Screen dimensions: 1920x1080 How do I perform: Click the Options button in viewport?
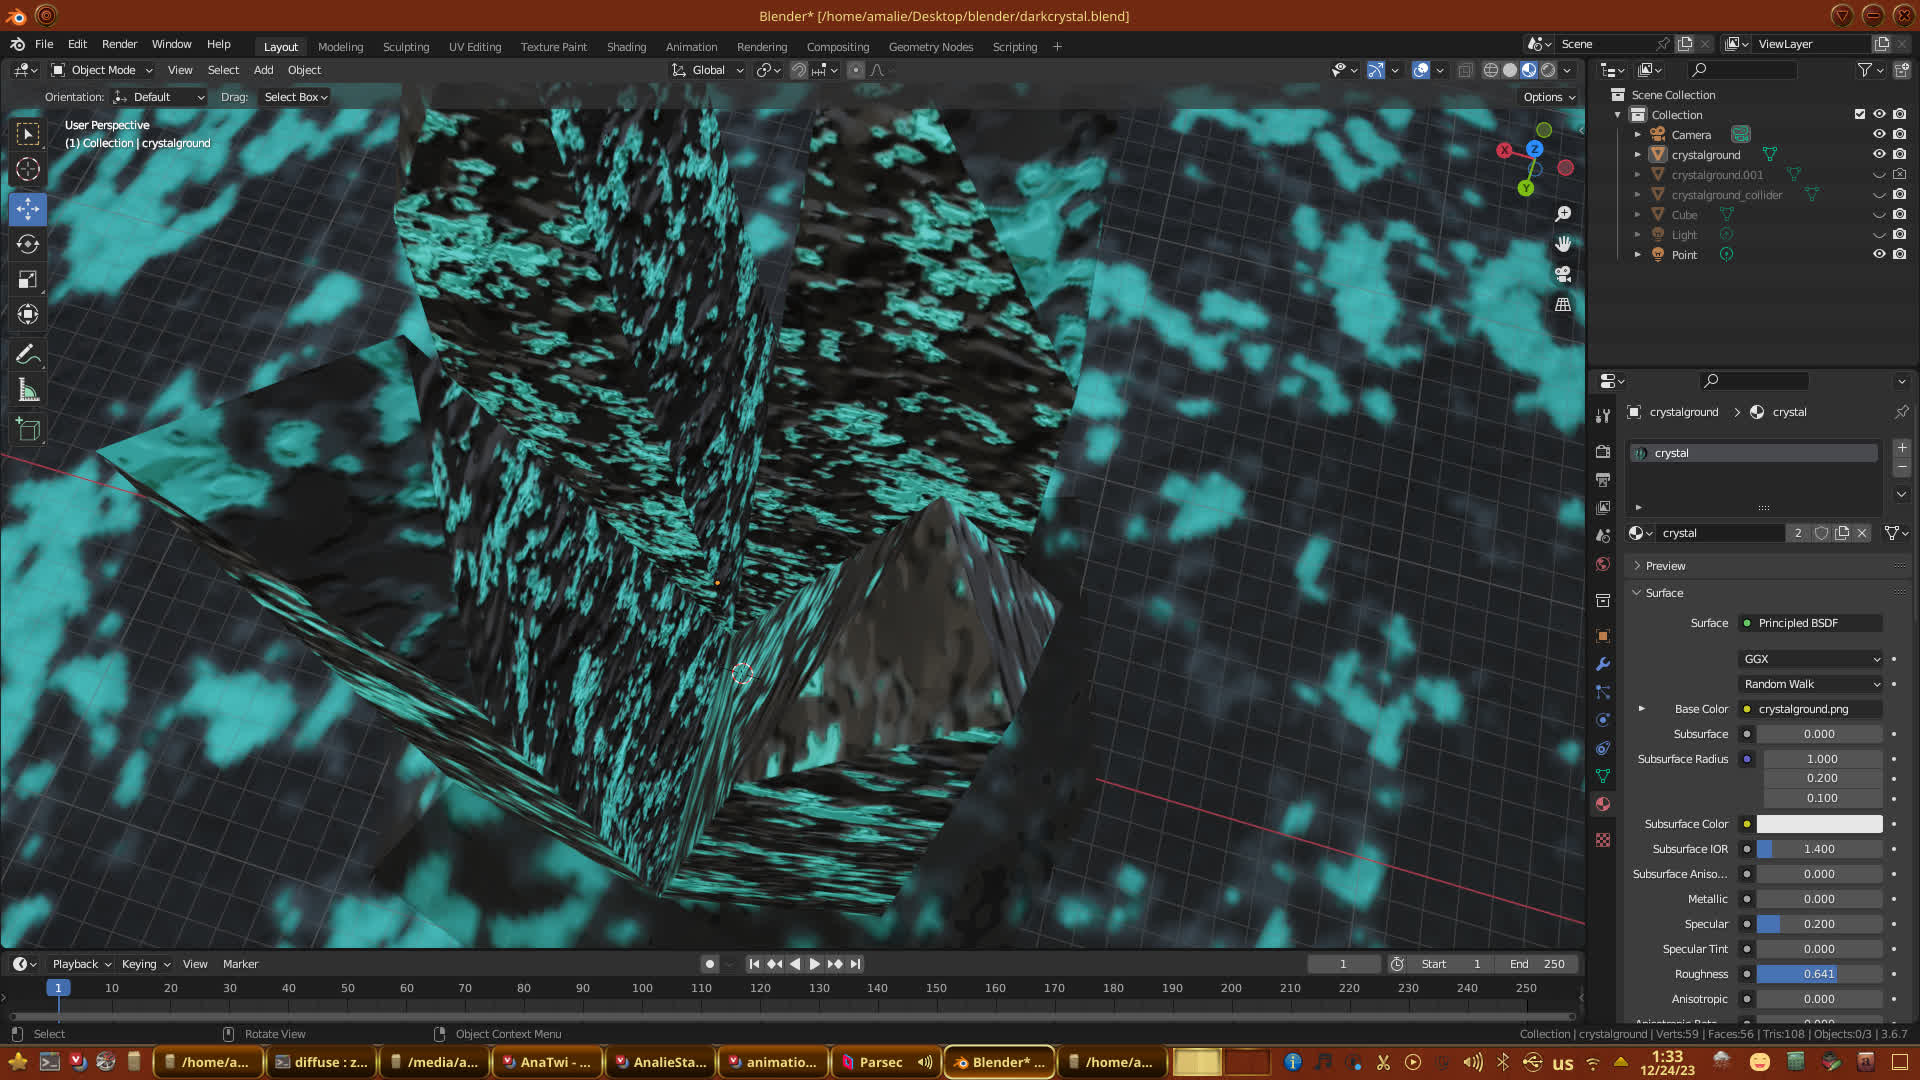[1549, 97]
